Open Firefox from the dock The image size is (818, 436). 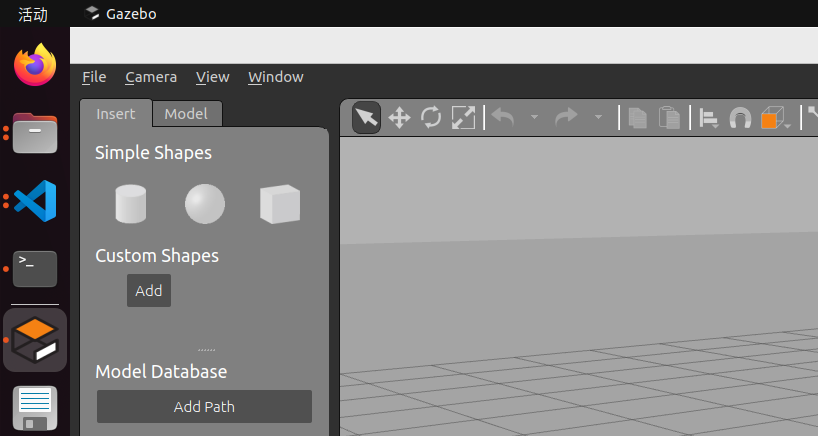click(35, 65)
